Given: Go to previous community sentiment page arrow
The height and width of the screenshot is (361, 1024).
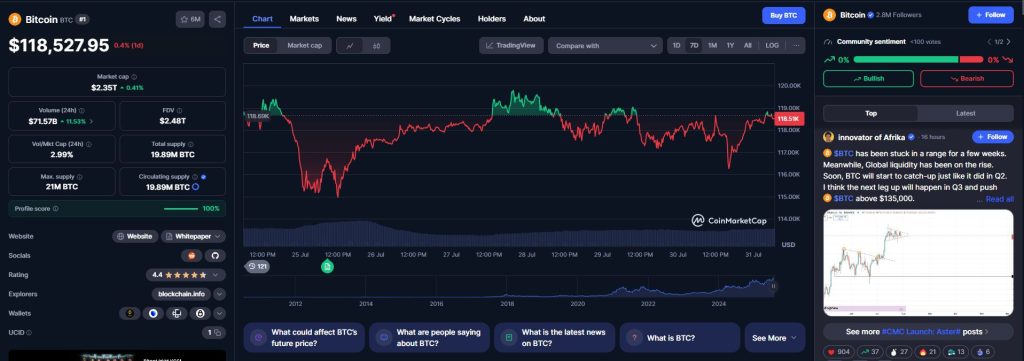Looking at the screenshot, I should pos(989,42).
